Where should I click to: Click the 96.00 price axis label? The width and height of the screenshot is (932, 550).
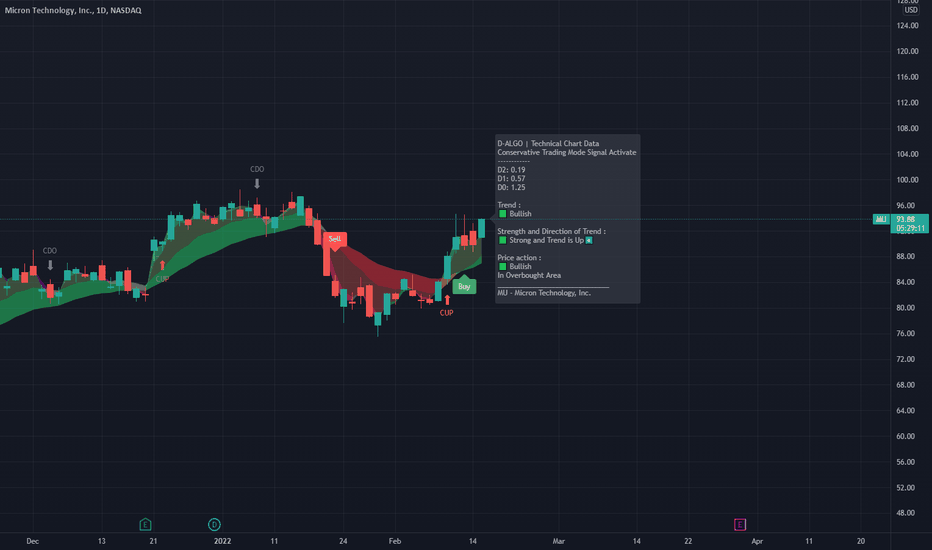click(907, 205)
